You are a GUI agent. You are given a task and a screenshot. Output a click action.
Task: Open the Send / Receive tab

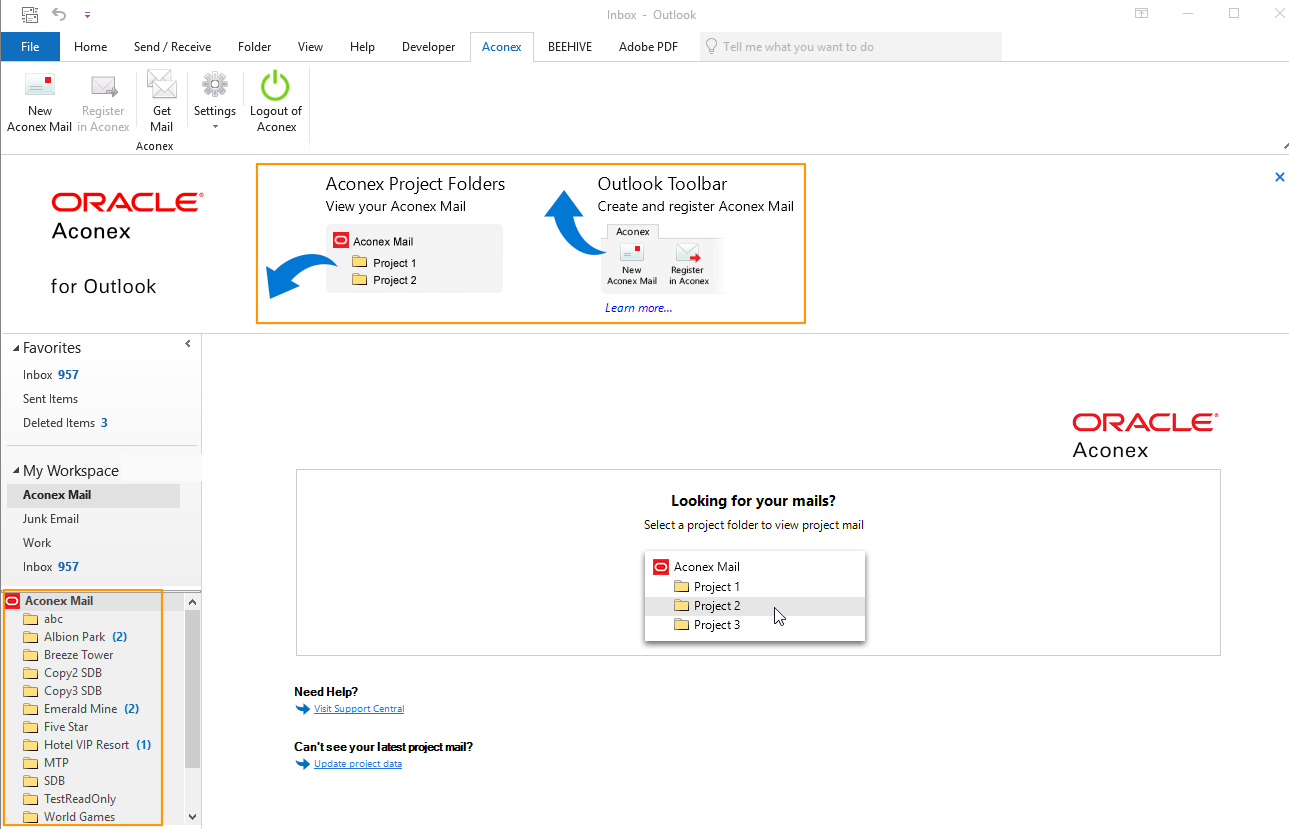[x=172, y=47]
